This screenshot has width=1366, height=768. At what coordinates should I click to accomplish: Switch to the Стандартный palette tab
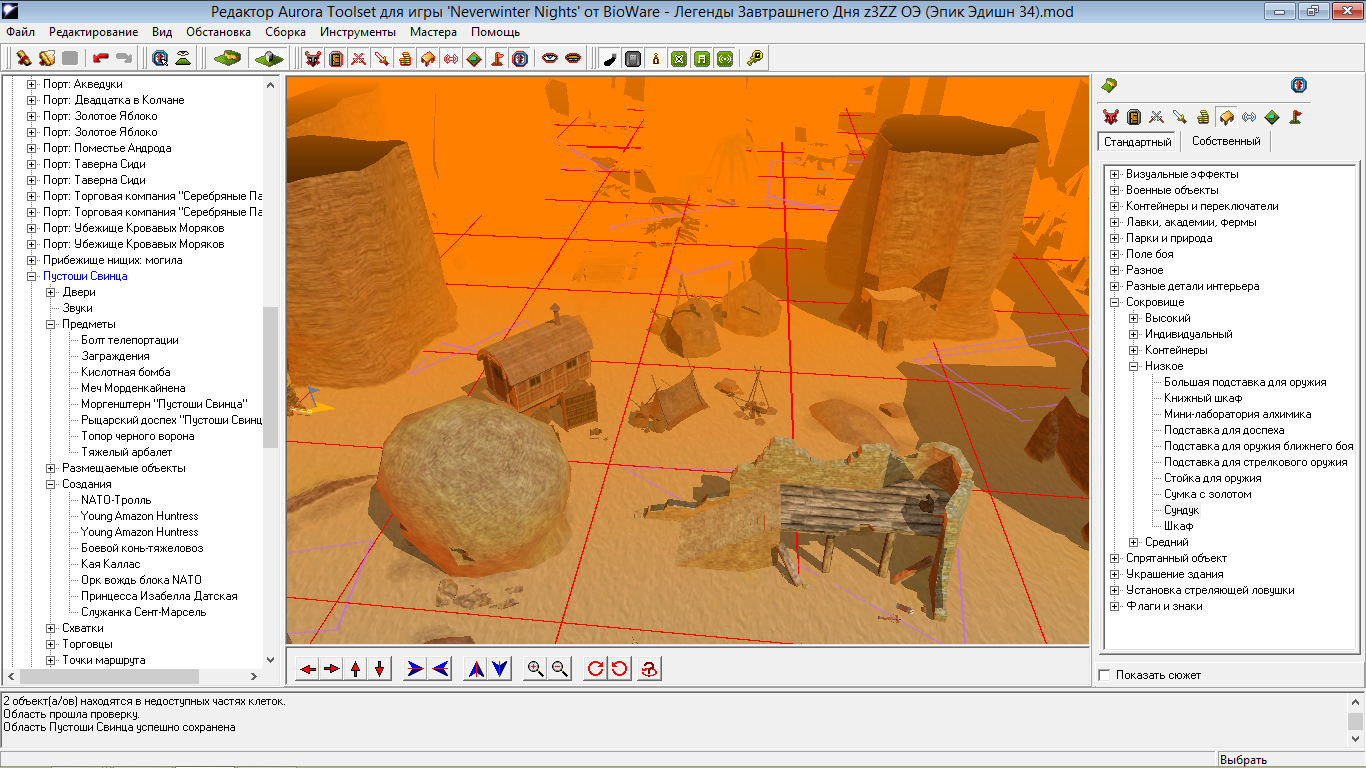[1138, 142]
